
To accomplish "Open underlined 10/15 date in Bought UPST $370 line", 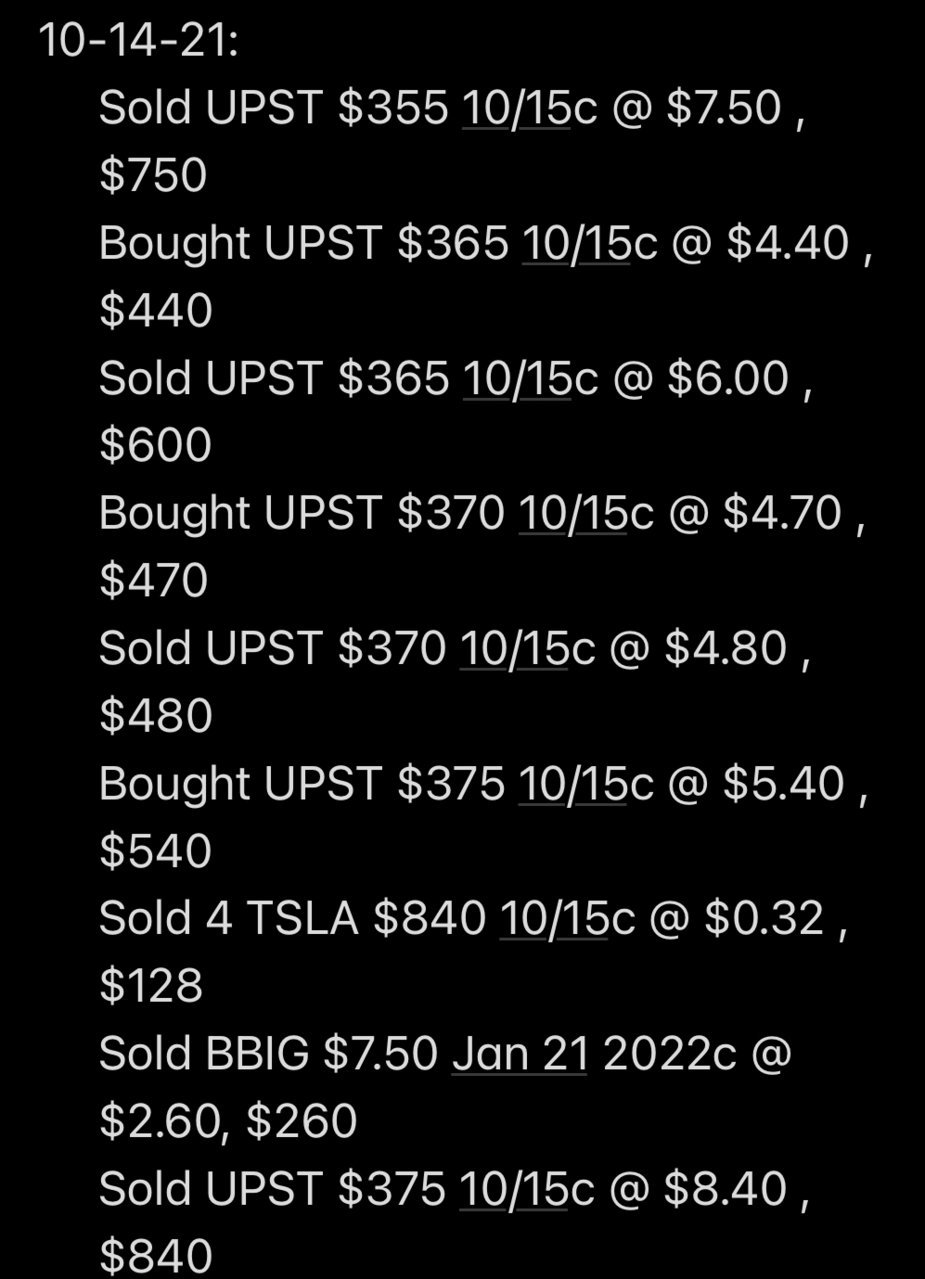I will [x=573, y=512].
